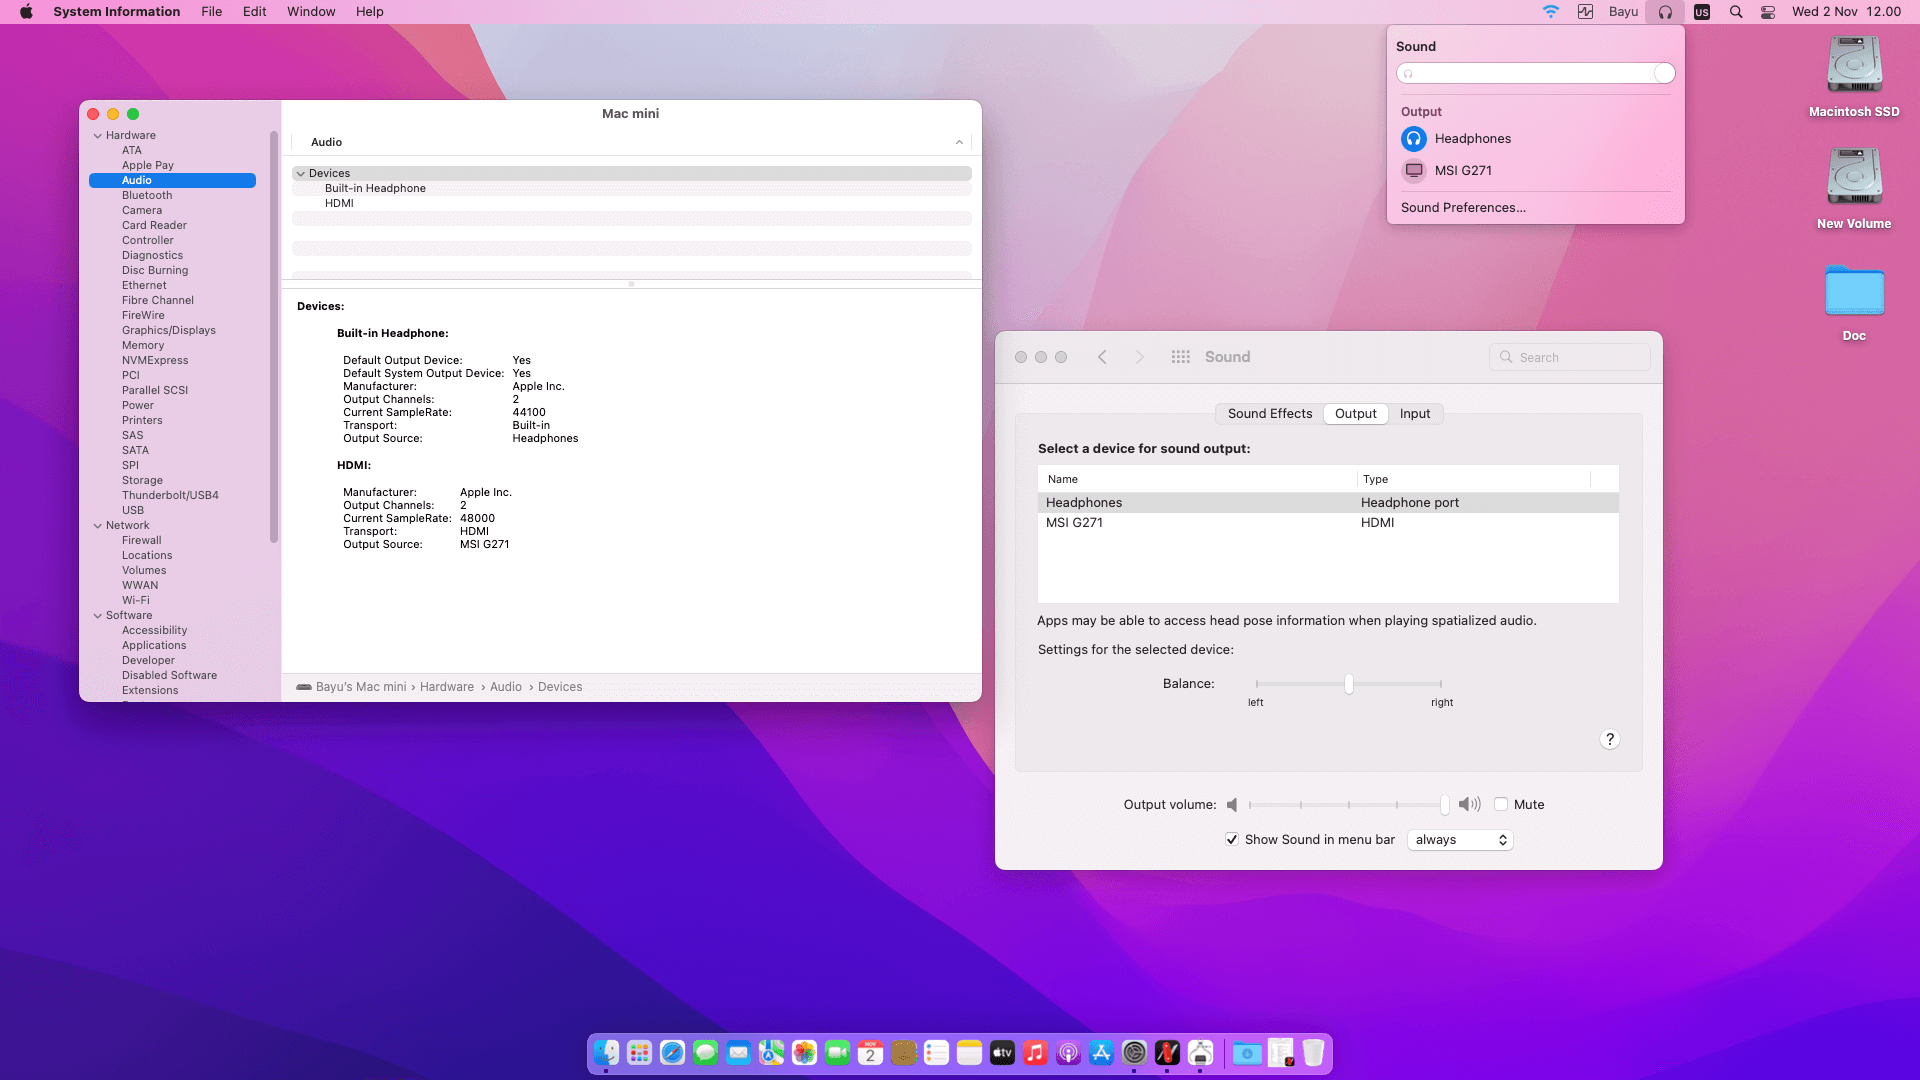Image resolution: width=1920 pixels, height=1080 pixels.
Task: Click the headphones sound icon in menu bar
Action: (1665, 12)
